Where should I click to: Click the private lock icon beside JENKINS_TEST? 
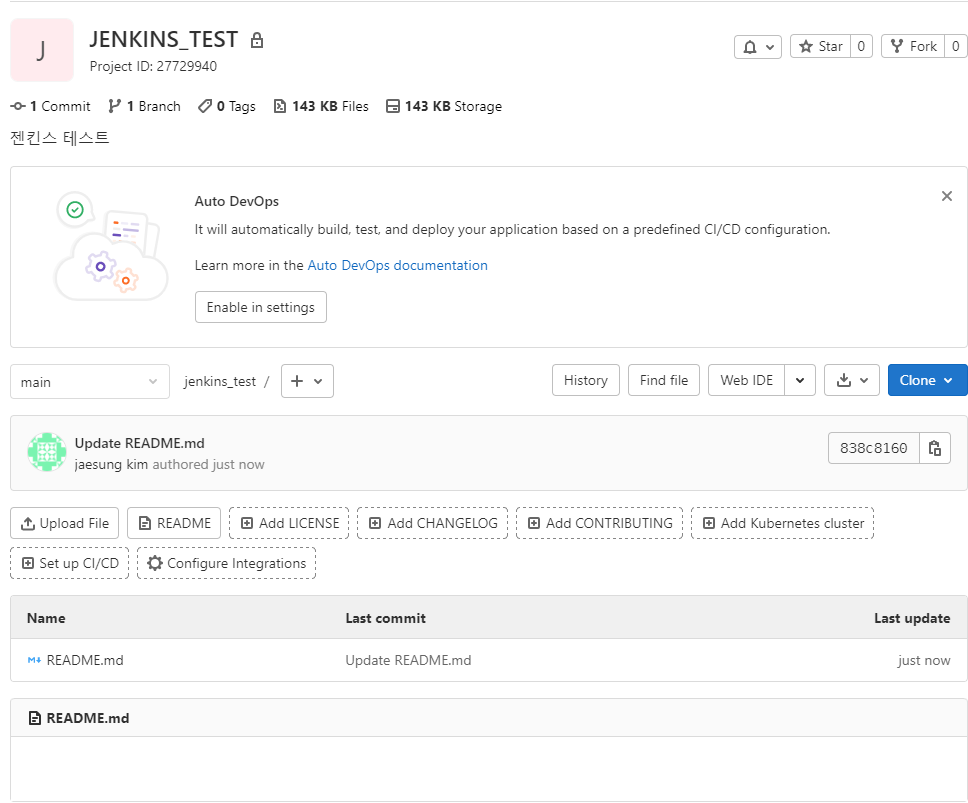(x=257, y=41)
